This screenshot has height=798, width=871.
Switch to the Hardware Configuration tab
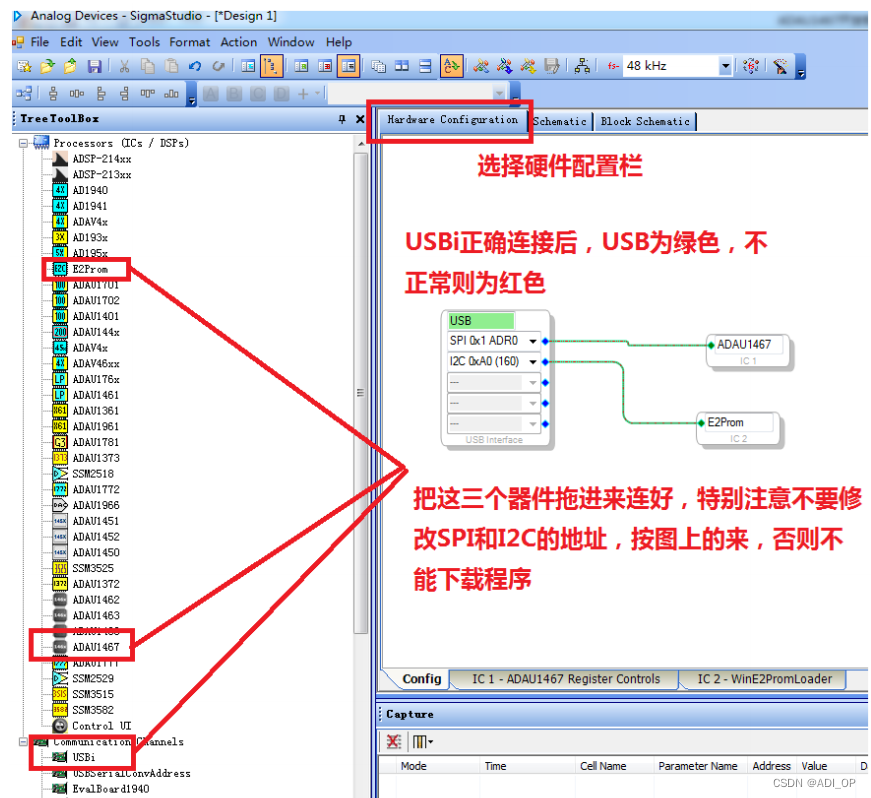[x=453, y=120]
